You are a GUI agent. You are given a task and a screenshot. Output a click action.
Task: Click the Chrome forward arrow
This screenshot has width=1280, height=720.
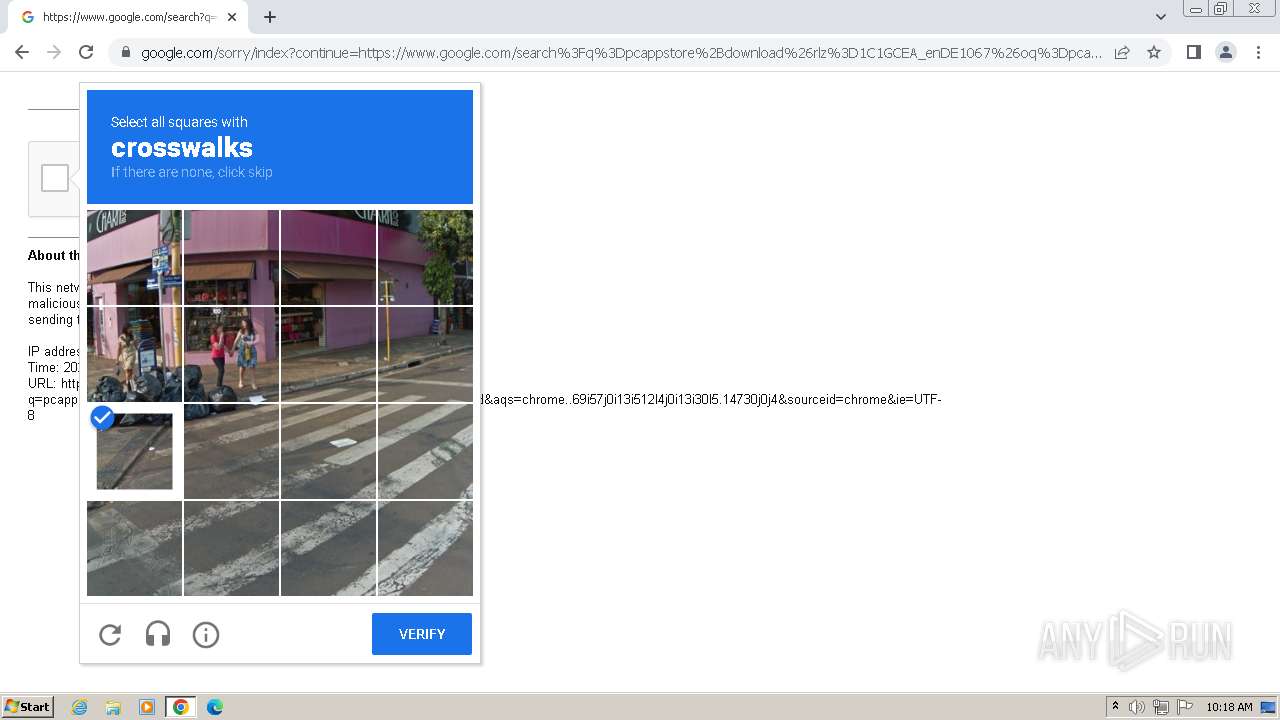click(54, 52)
